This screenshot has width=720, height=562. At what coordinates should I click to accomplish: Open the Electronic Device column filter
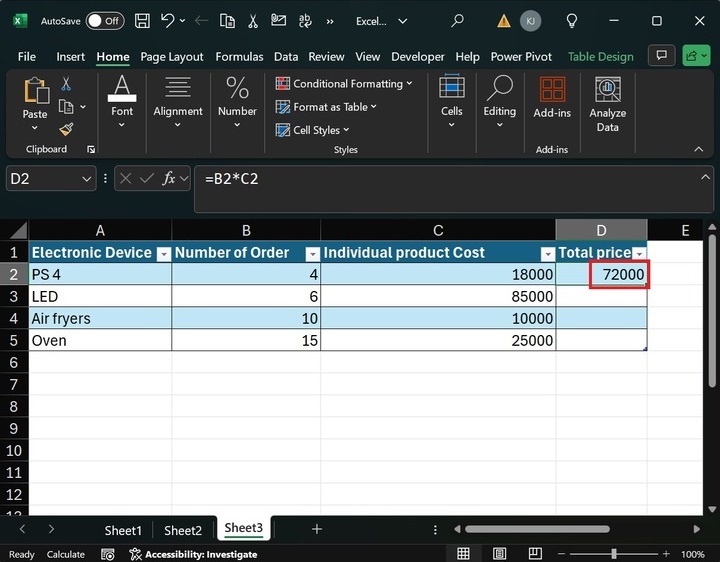coord(162,254)
